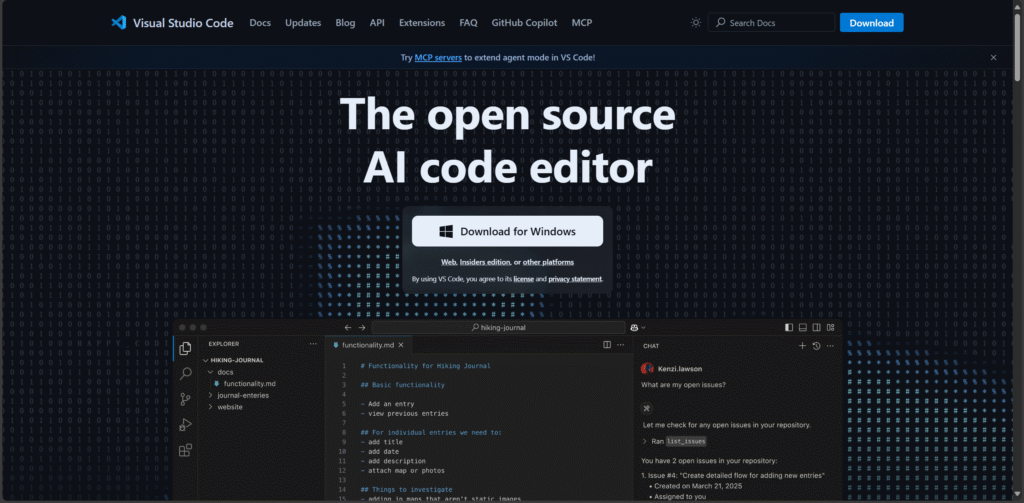Viewport: 1024px width, 503px height.
Task: Open the API navigation item
Action: [x=377, y=23]
